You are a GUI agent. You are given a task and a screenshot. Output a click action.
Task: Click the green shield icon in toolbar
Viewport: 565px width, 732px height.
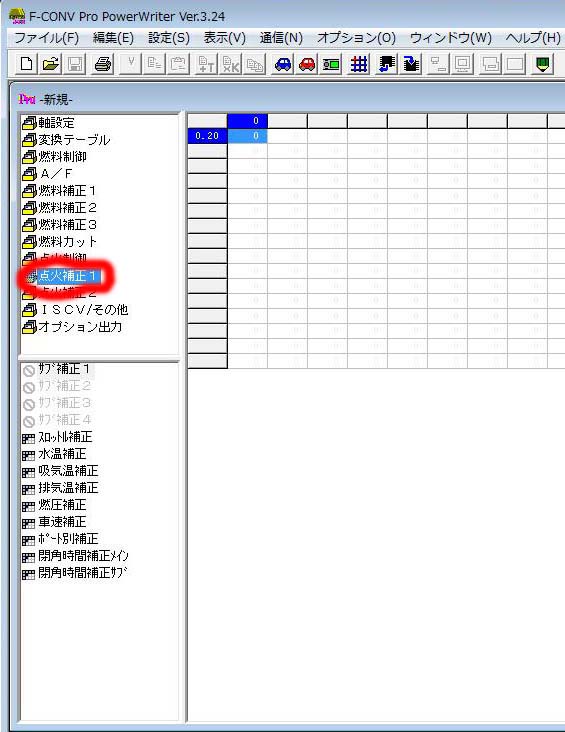(x=542, y=64)
